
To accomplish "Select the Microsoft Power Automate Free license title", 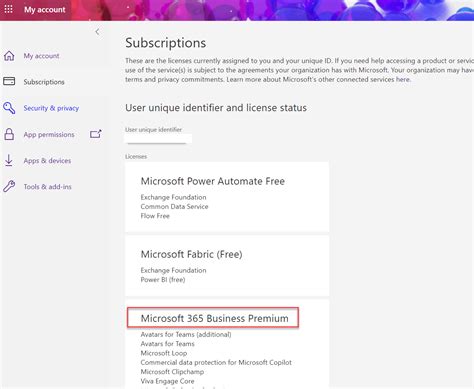I will coord(213,181).
